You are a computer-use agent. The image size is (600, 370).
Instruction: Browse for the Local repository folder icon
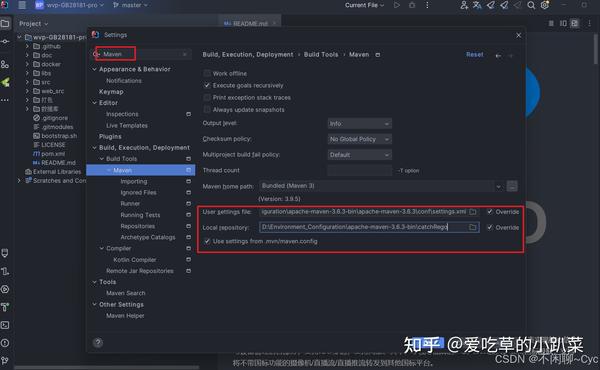pyautogui.click(x=473, y=227)
